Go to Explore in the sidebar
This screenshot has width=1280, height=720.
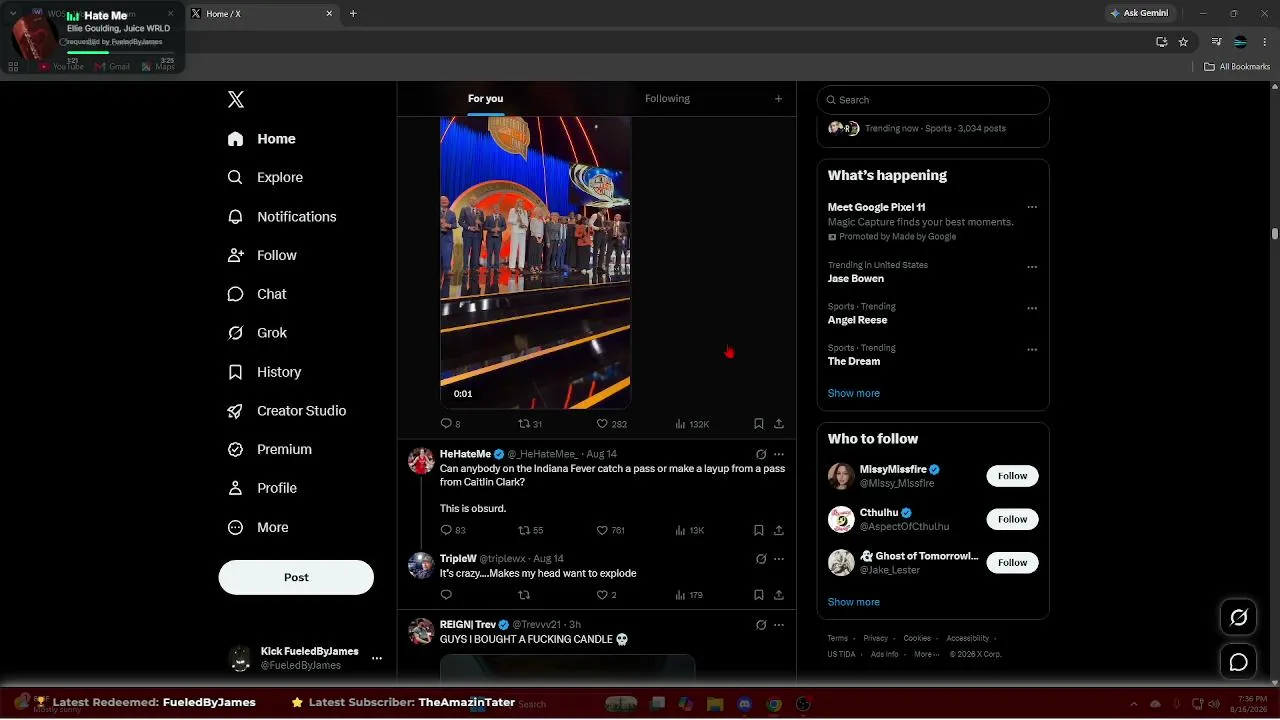click(265, 177)
